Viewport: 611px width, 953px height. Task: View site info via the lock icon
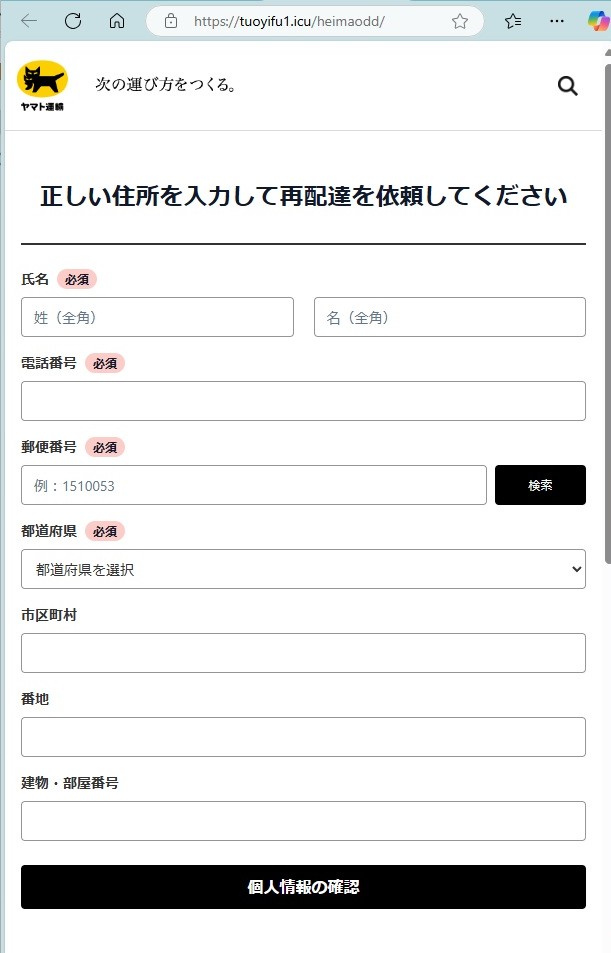click(x=171, y=21)
